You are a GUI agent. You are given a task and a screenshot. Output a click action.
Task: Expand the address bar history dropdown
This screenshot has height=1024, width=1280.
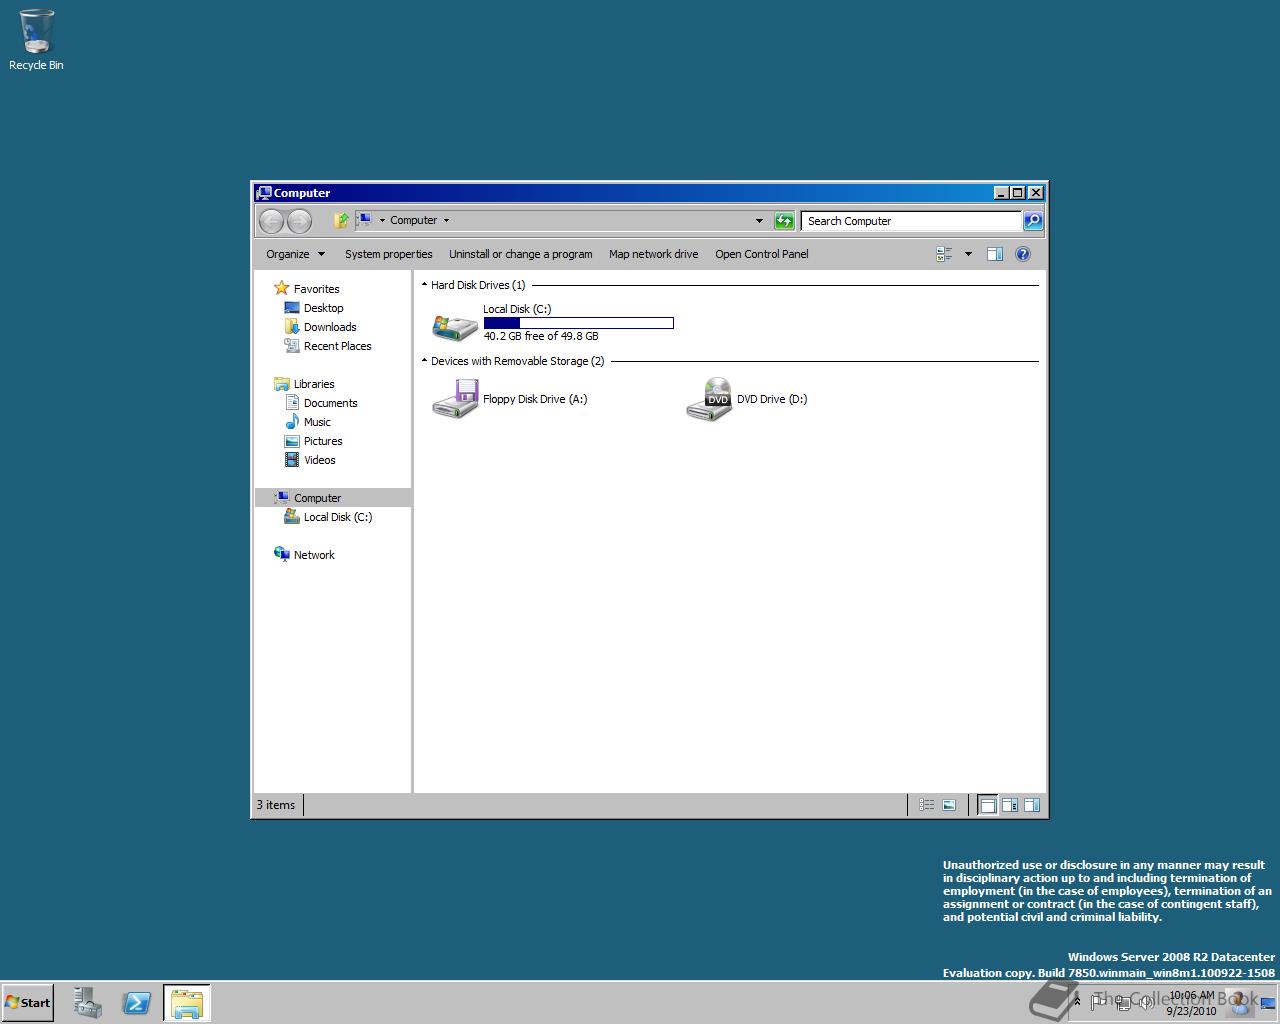click(x=759, y=221)
